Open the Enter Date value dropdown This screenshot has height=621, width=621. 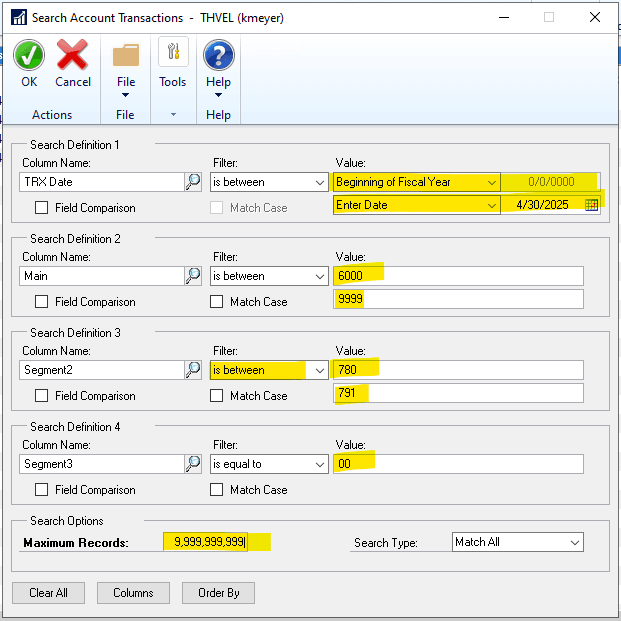[x=417, y=205]
